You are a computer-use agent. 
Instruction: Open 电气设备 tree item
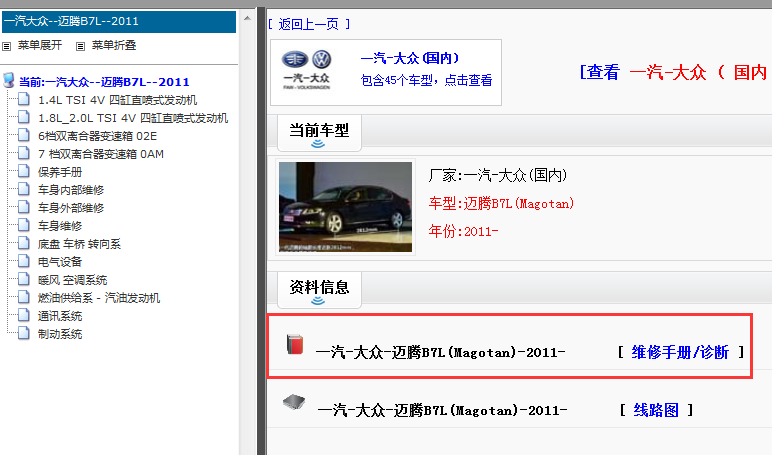[60, 262]
